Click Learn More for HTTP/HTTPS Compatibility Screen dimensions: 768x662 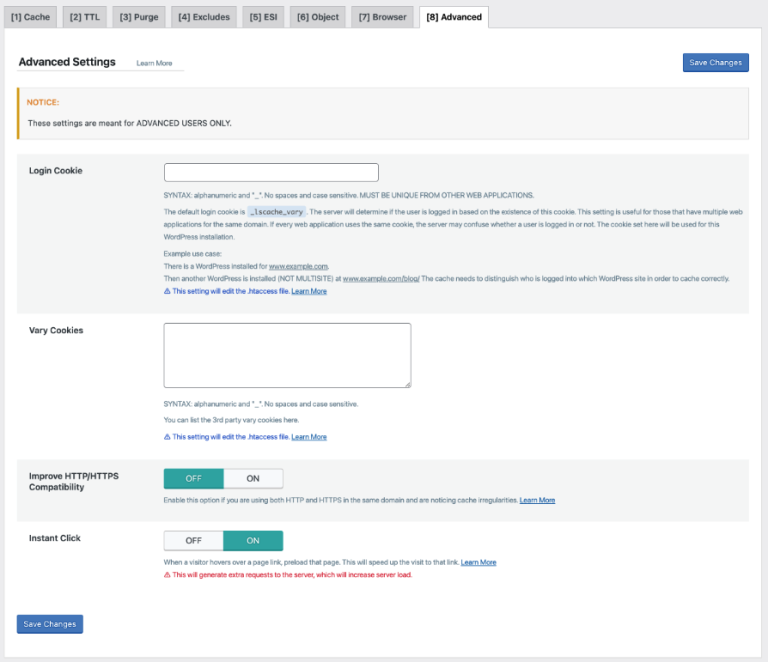[x=537, y=500]
